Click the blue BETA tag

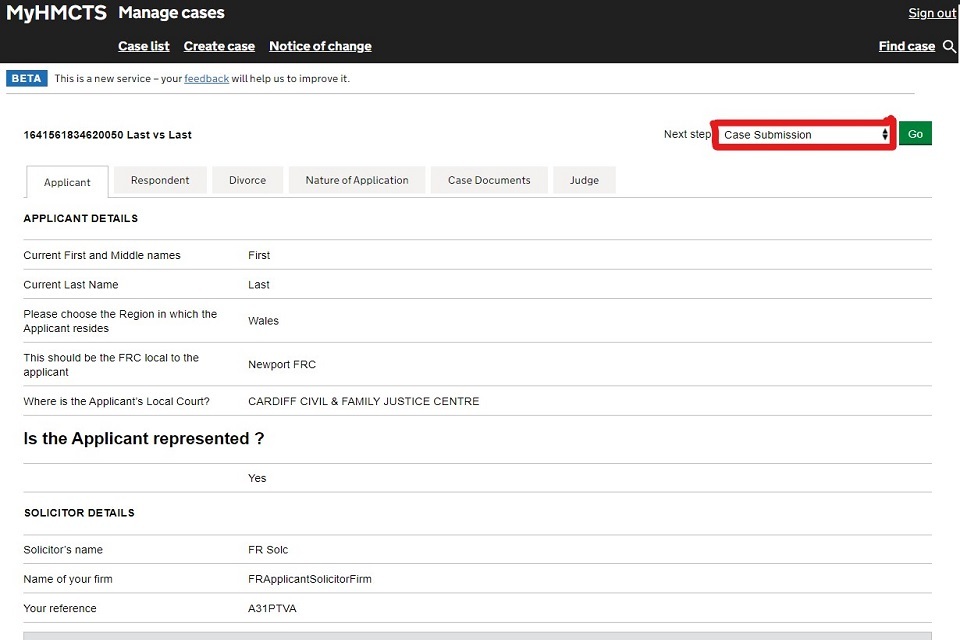click(x=27, y=78)
